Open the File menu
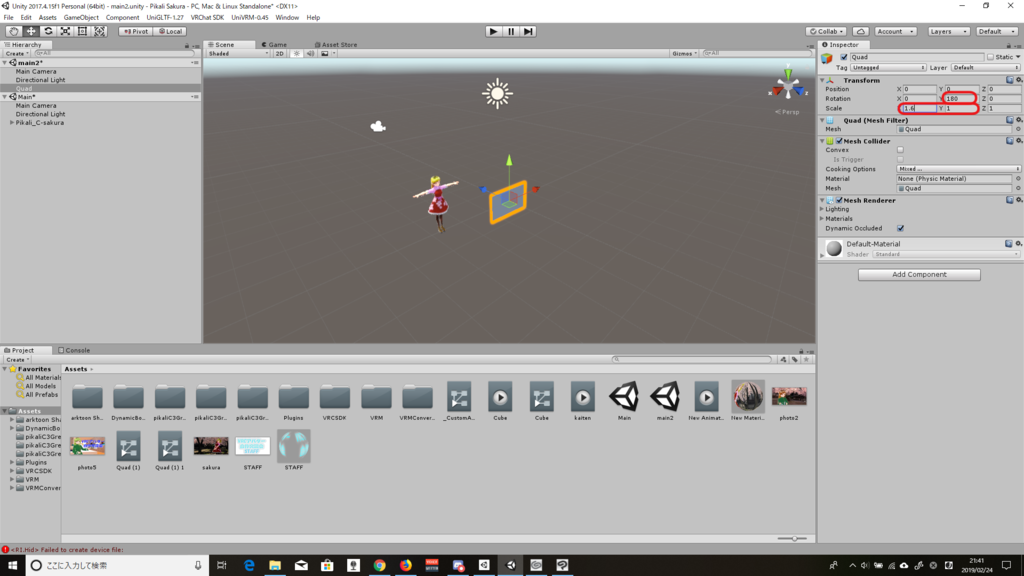Image resolution: width=1024 pixels, height=576 pixels. coord(8,18)
